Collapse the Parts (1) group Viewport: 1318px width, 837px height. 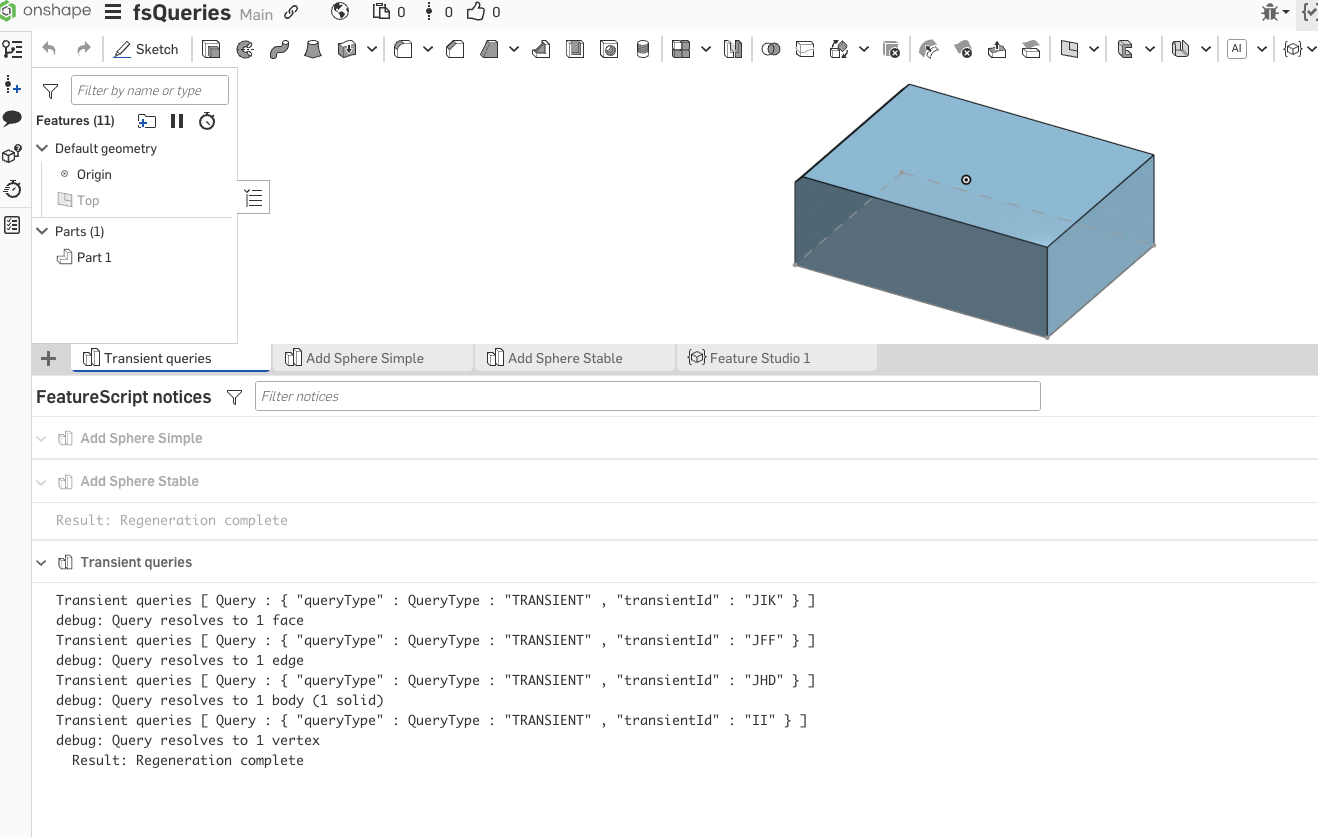click(x=42, y=231)
